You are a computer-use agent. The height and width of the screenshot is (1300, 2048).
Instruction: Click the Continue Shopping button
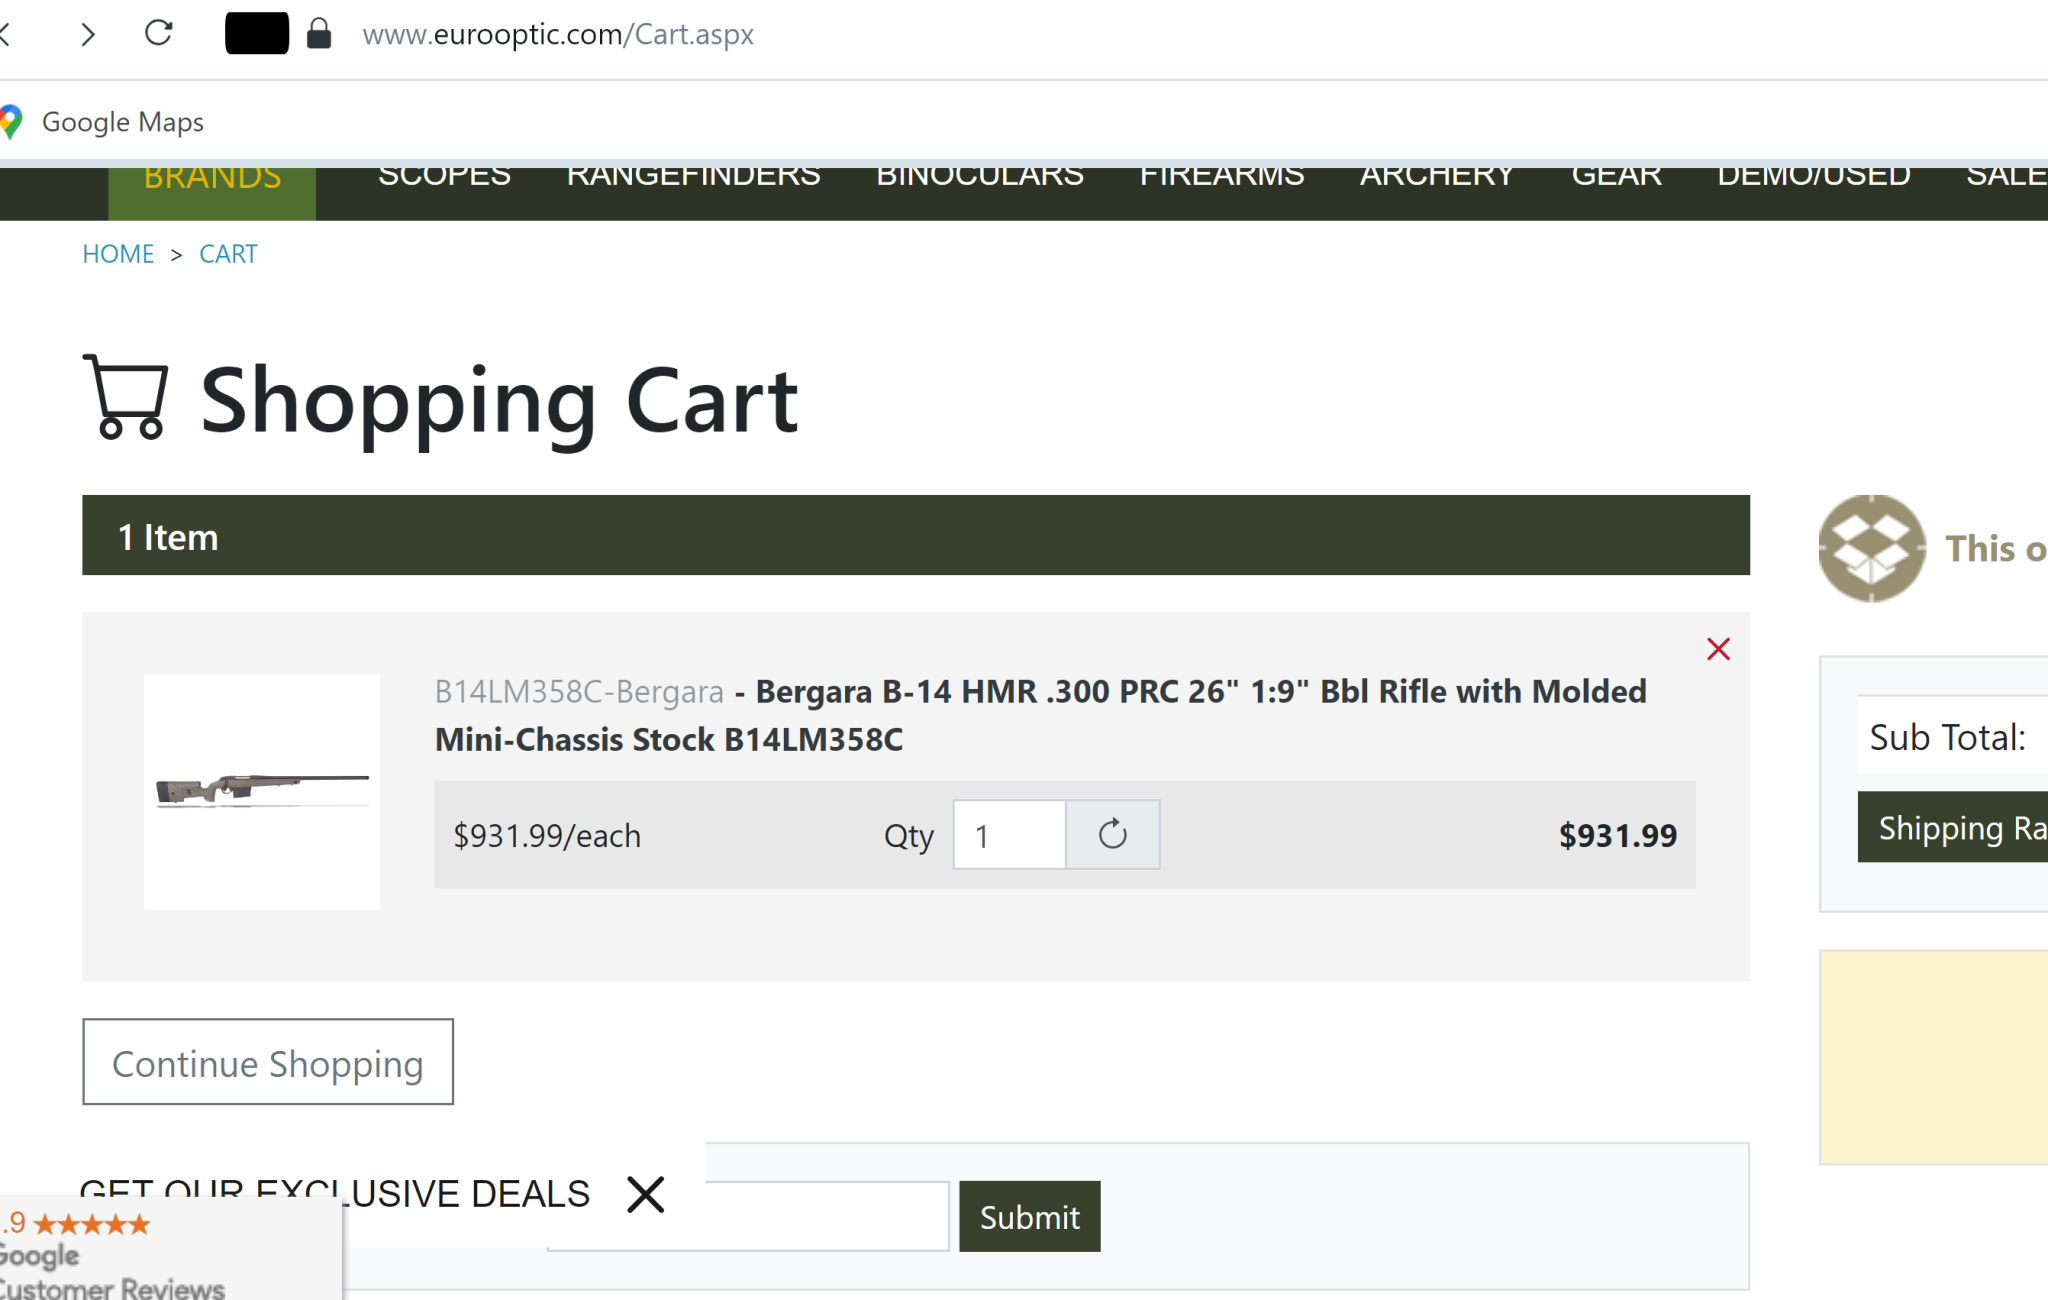pyautogui.click(x=268, y=1062)
